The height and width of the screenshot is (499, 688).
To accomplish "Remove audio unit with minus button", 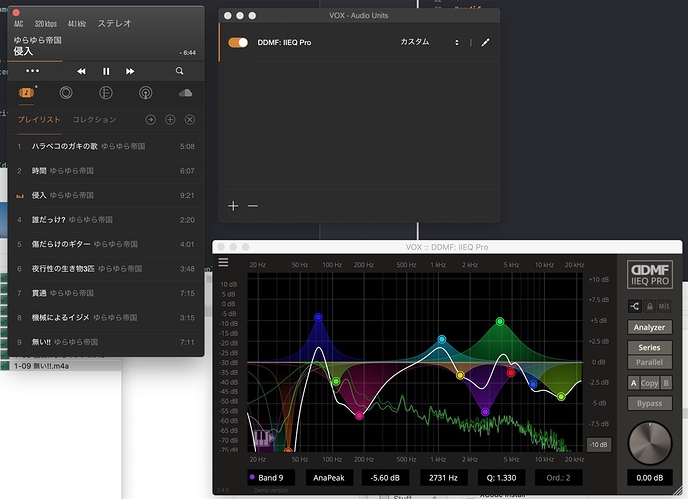I will pyautogui.click(x=253, y=206).
